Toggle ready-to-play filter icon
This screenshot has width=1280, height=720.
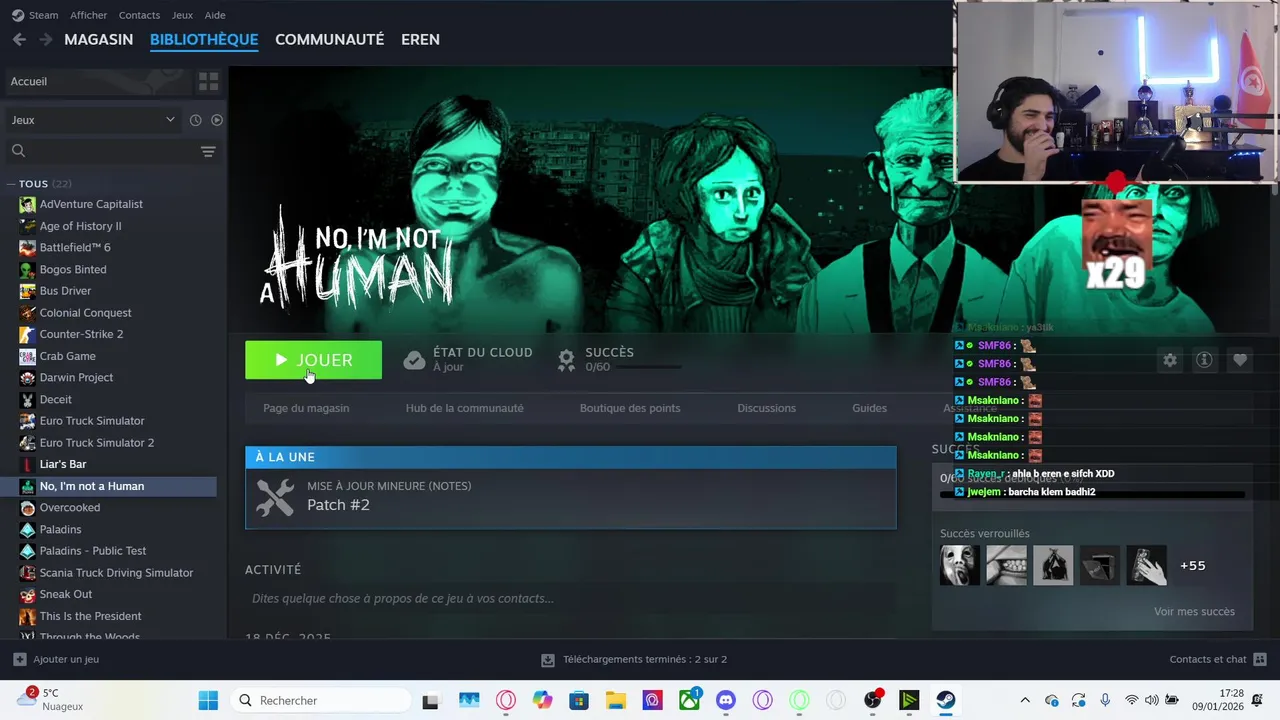point(217,120)
